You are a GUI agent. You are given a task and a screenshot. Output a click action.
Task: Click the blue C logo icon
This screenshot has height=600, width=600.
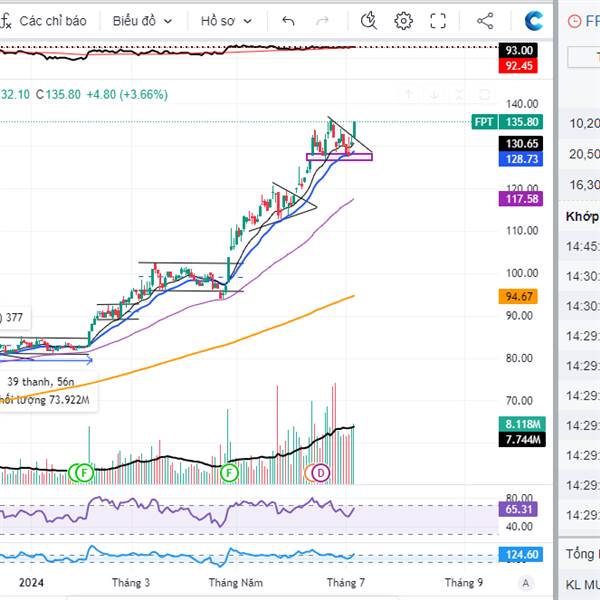(x=533, y=21)
